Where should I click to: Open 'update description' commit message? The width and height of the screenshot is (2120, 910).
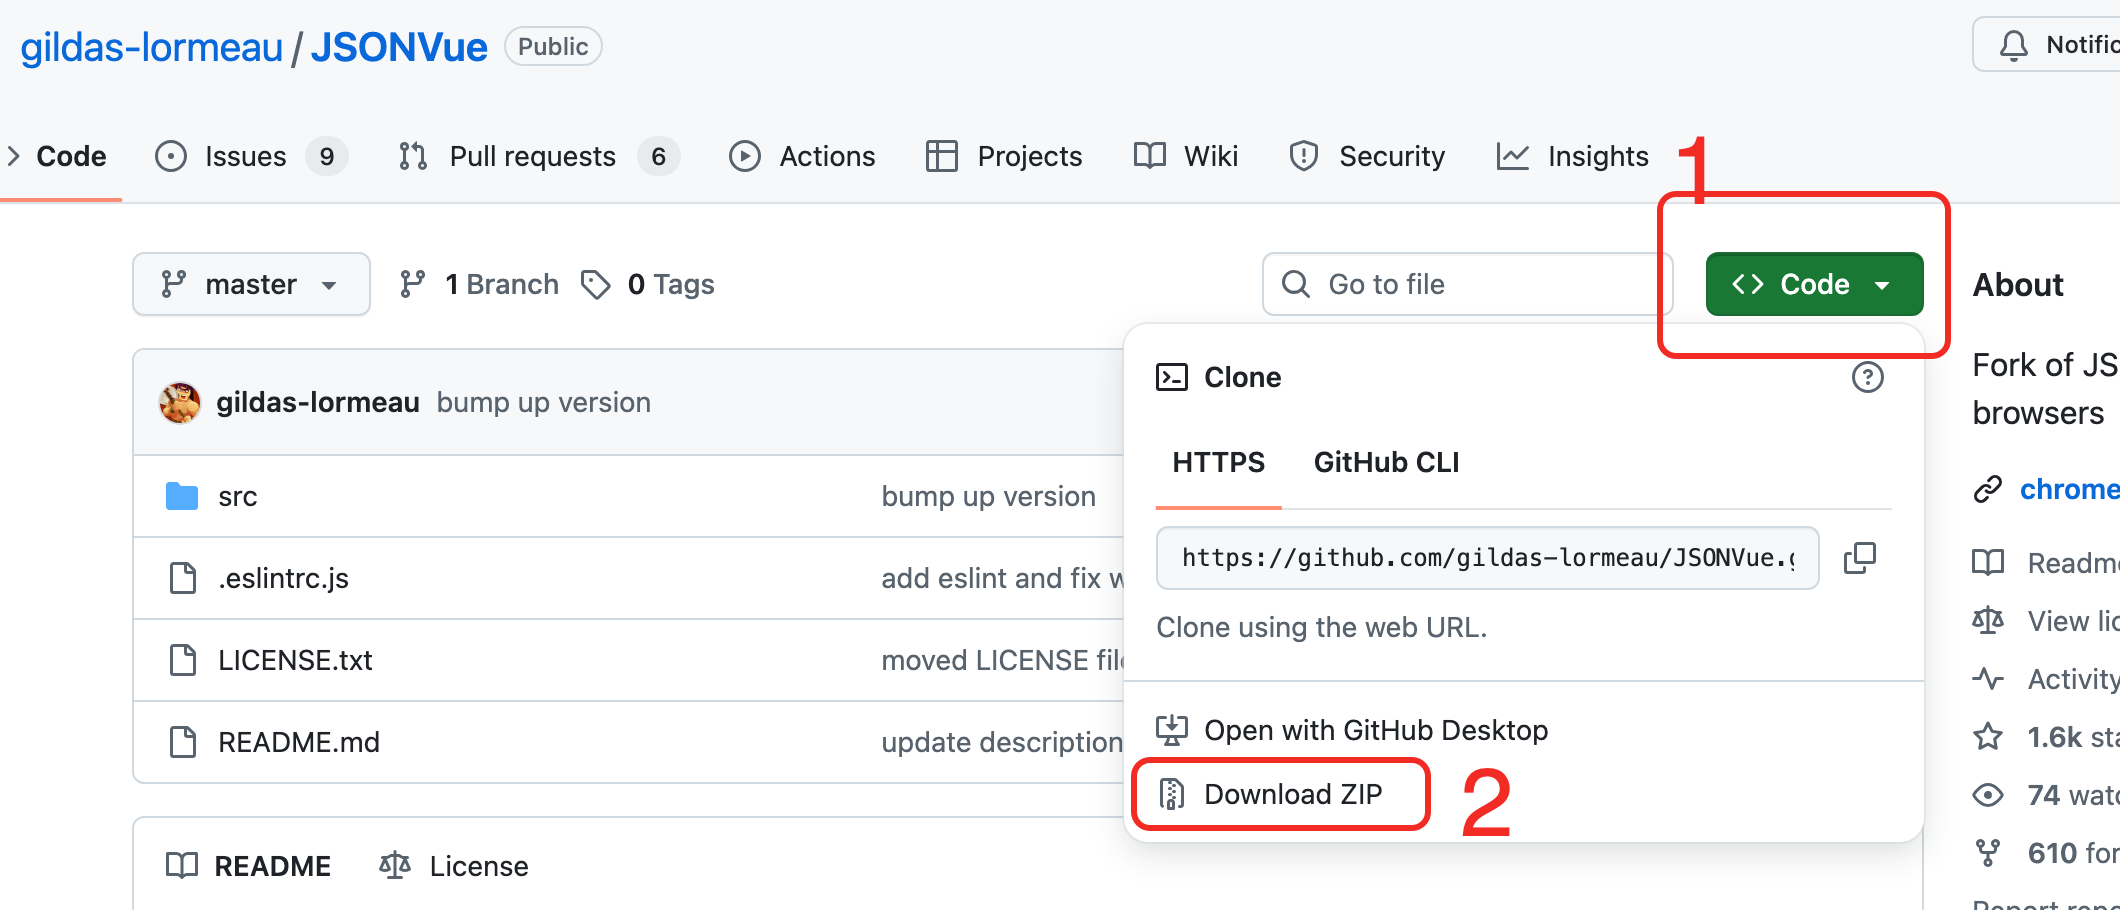(1003, 742)
